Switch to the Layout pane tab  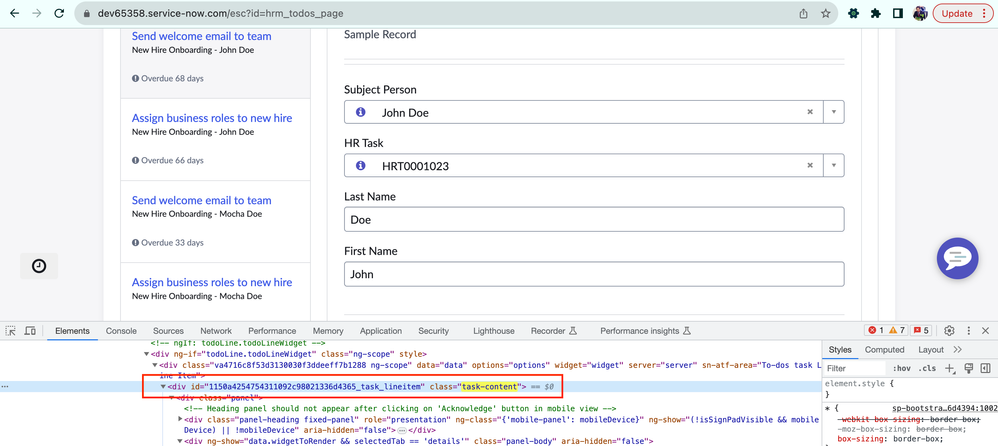tap(931, 349)
